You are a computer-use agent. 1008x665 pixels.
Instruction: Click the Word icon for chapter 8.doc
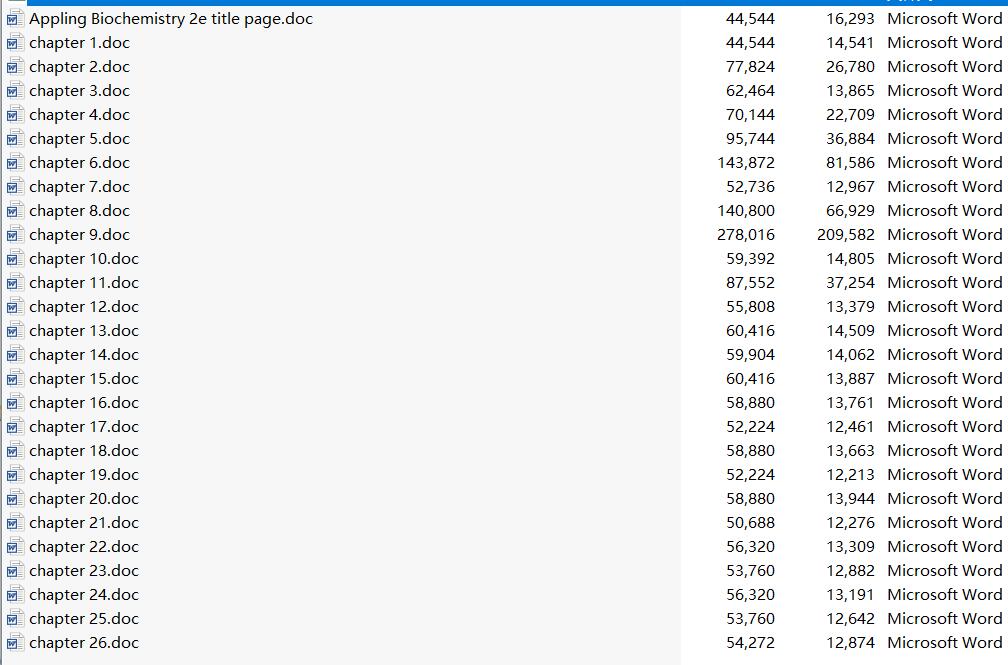click(x=15, y=211)
